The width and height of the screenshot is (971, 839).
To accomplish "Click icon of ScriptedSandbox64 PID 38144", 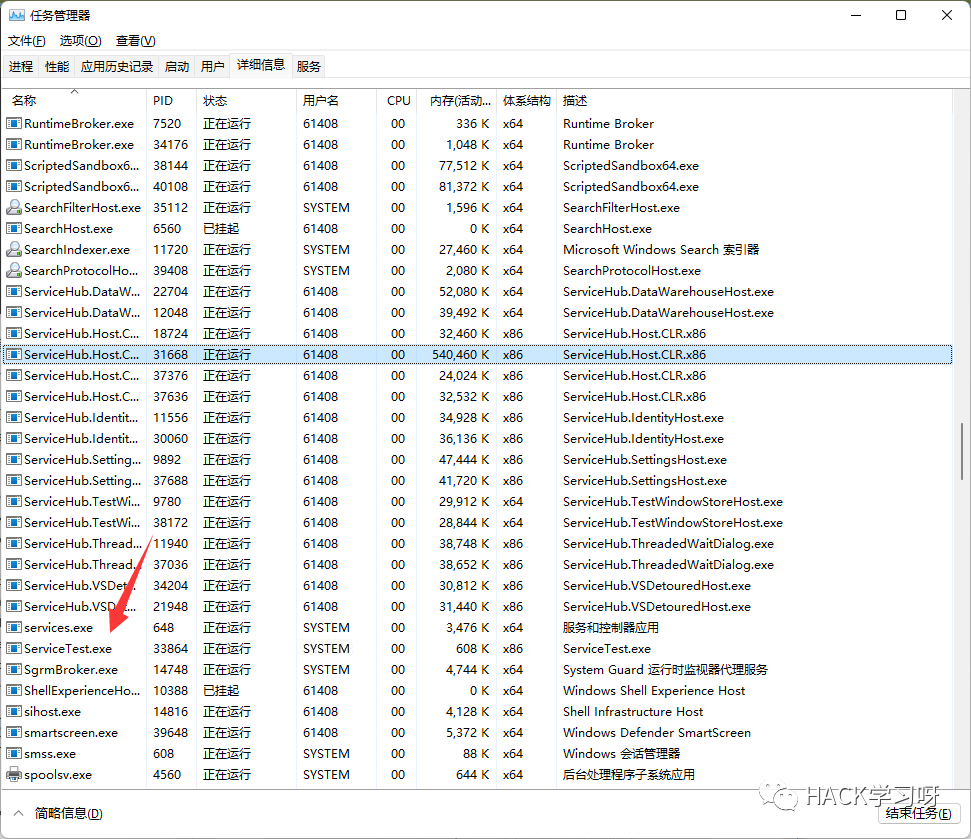I will point(14,165).
